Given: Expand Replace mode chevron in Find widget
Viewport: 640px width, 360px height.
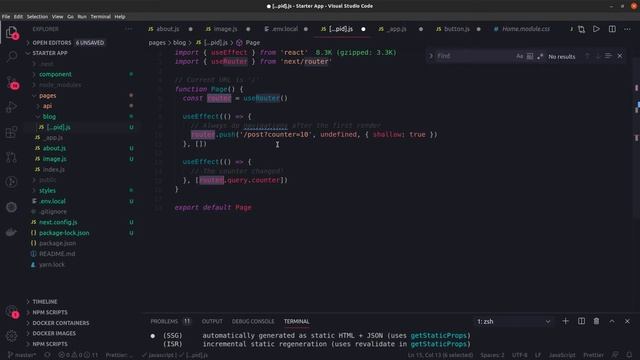Looking at the screenshot, I should [430, 56].
